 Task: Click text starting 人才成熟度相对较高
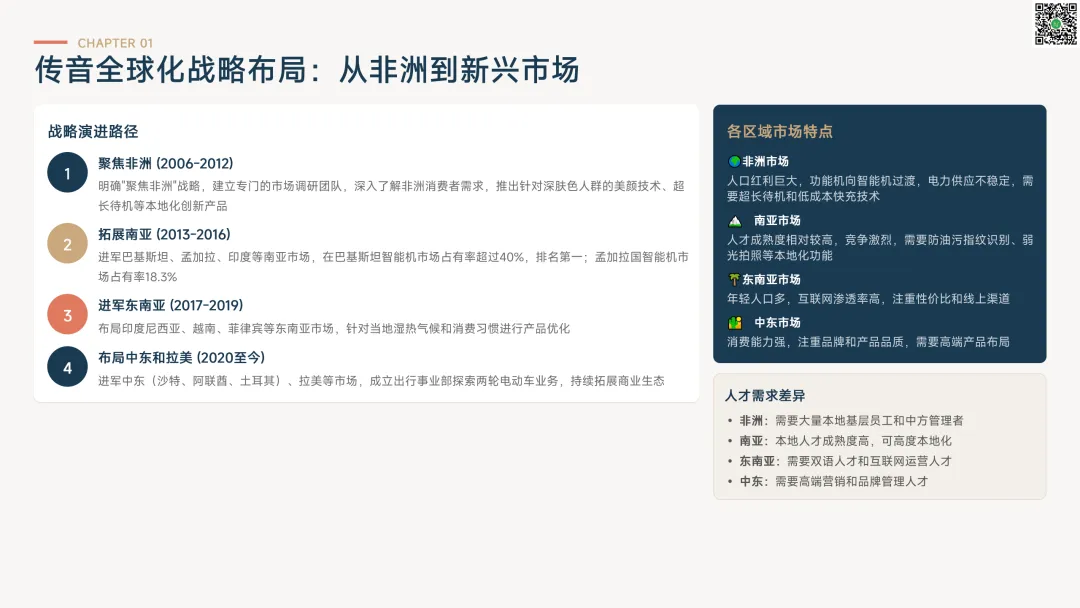pos(880,248)
